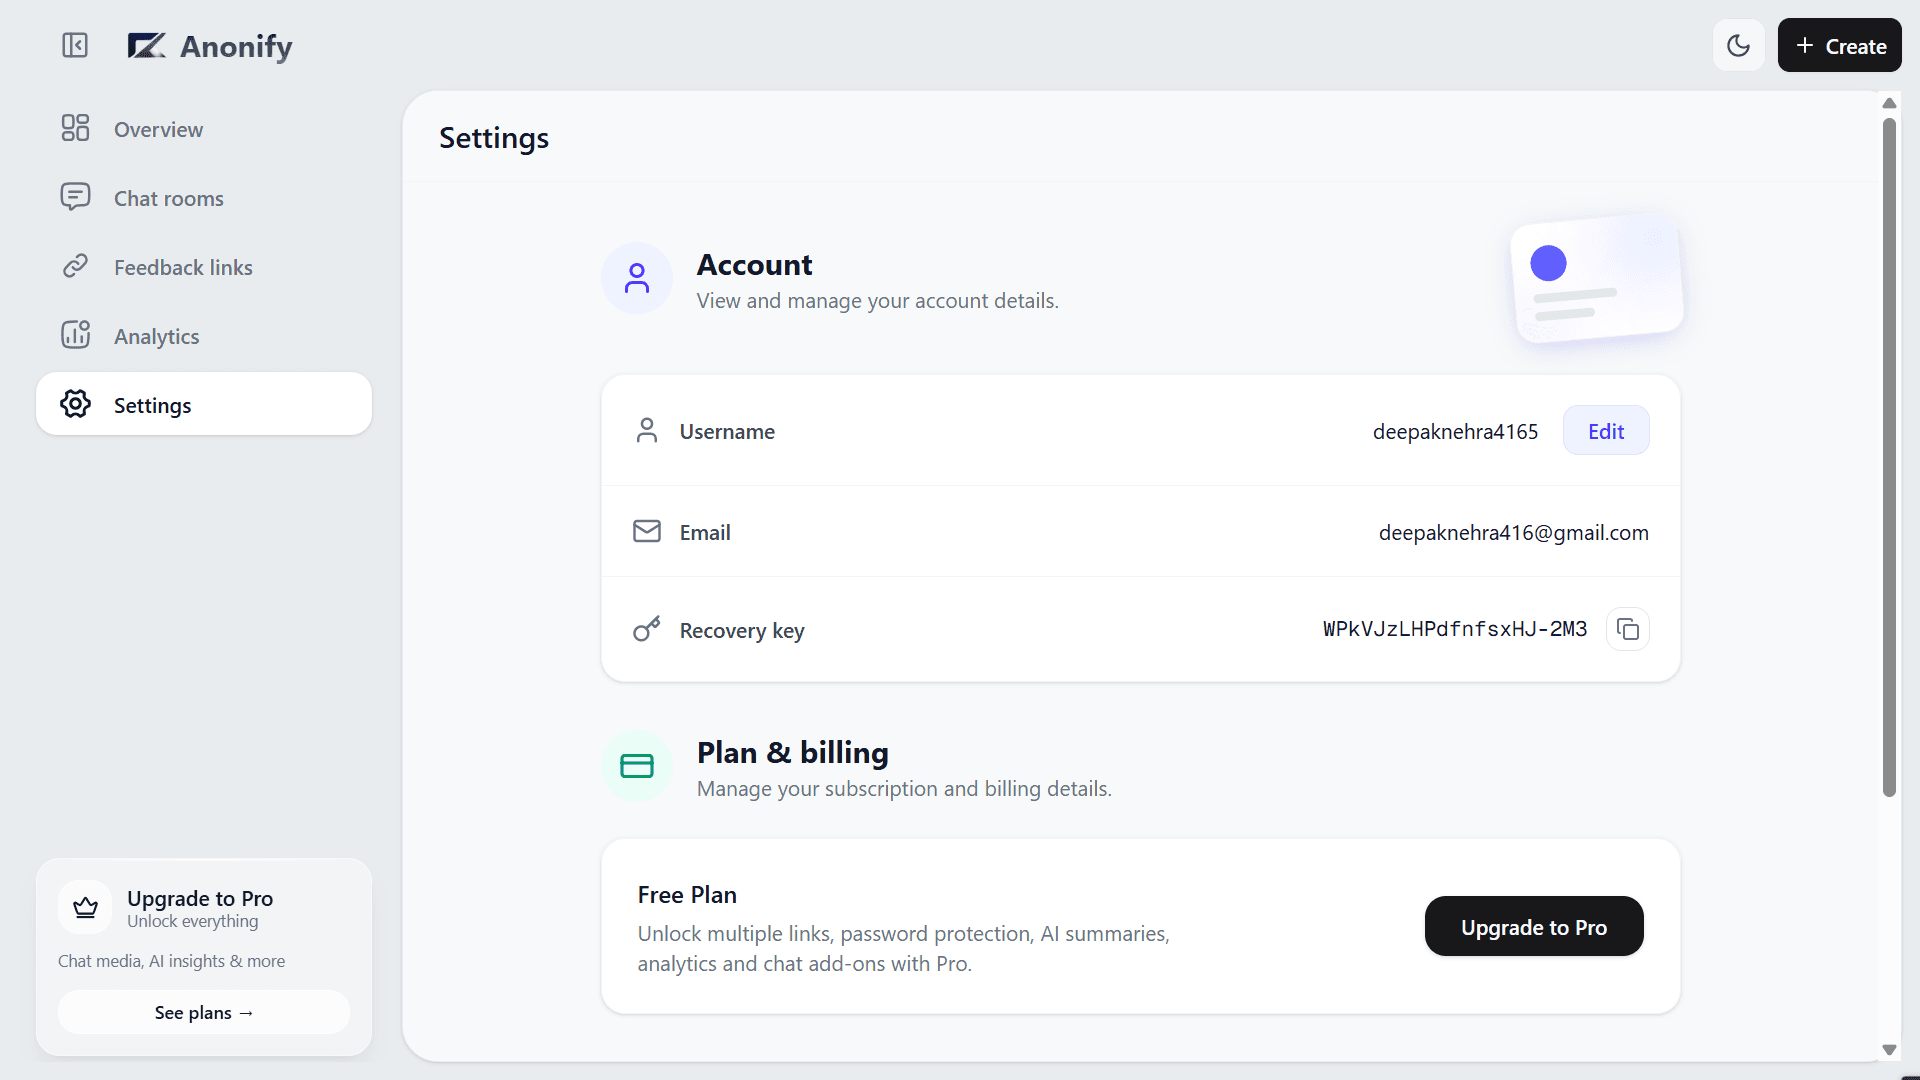Click the vertical scrollbar thumb
The height and width of the screenshot is (1080, 1920).
click(x=1889, y=457)
